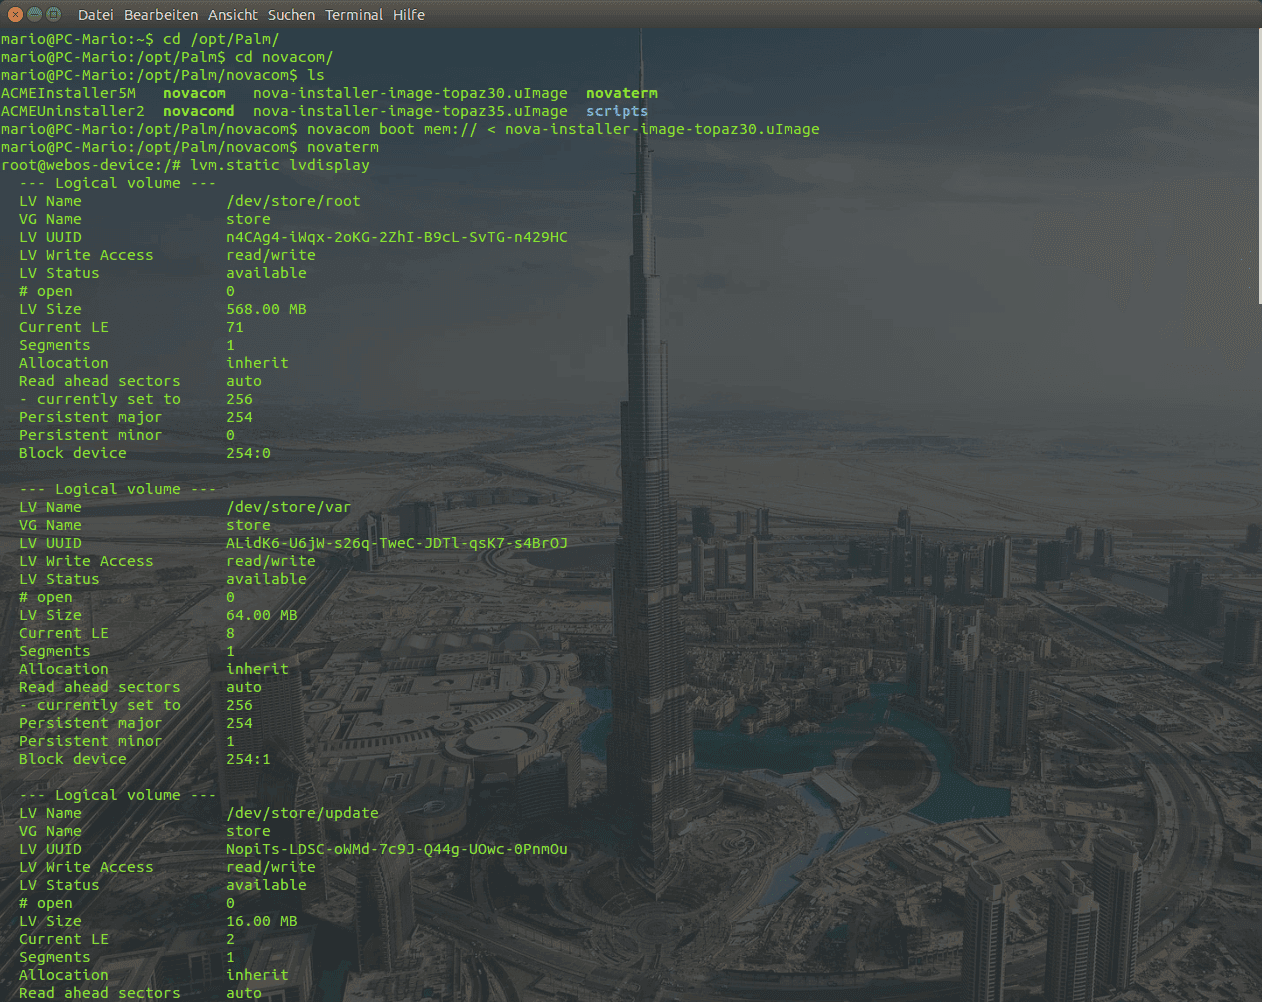Click the root@webos-device prompt

[91, 165]
